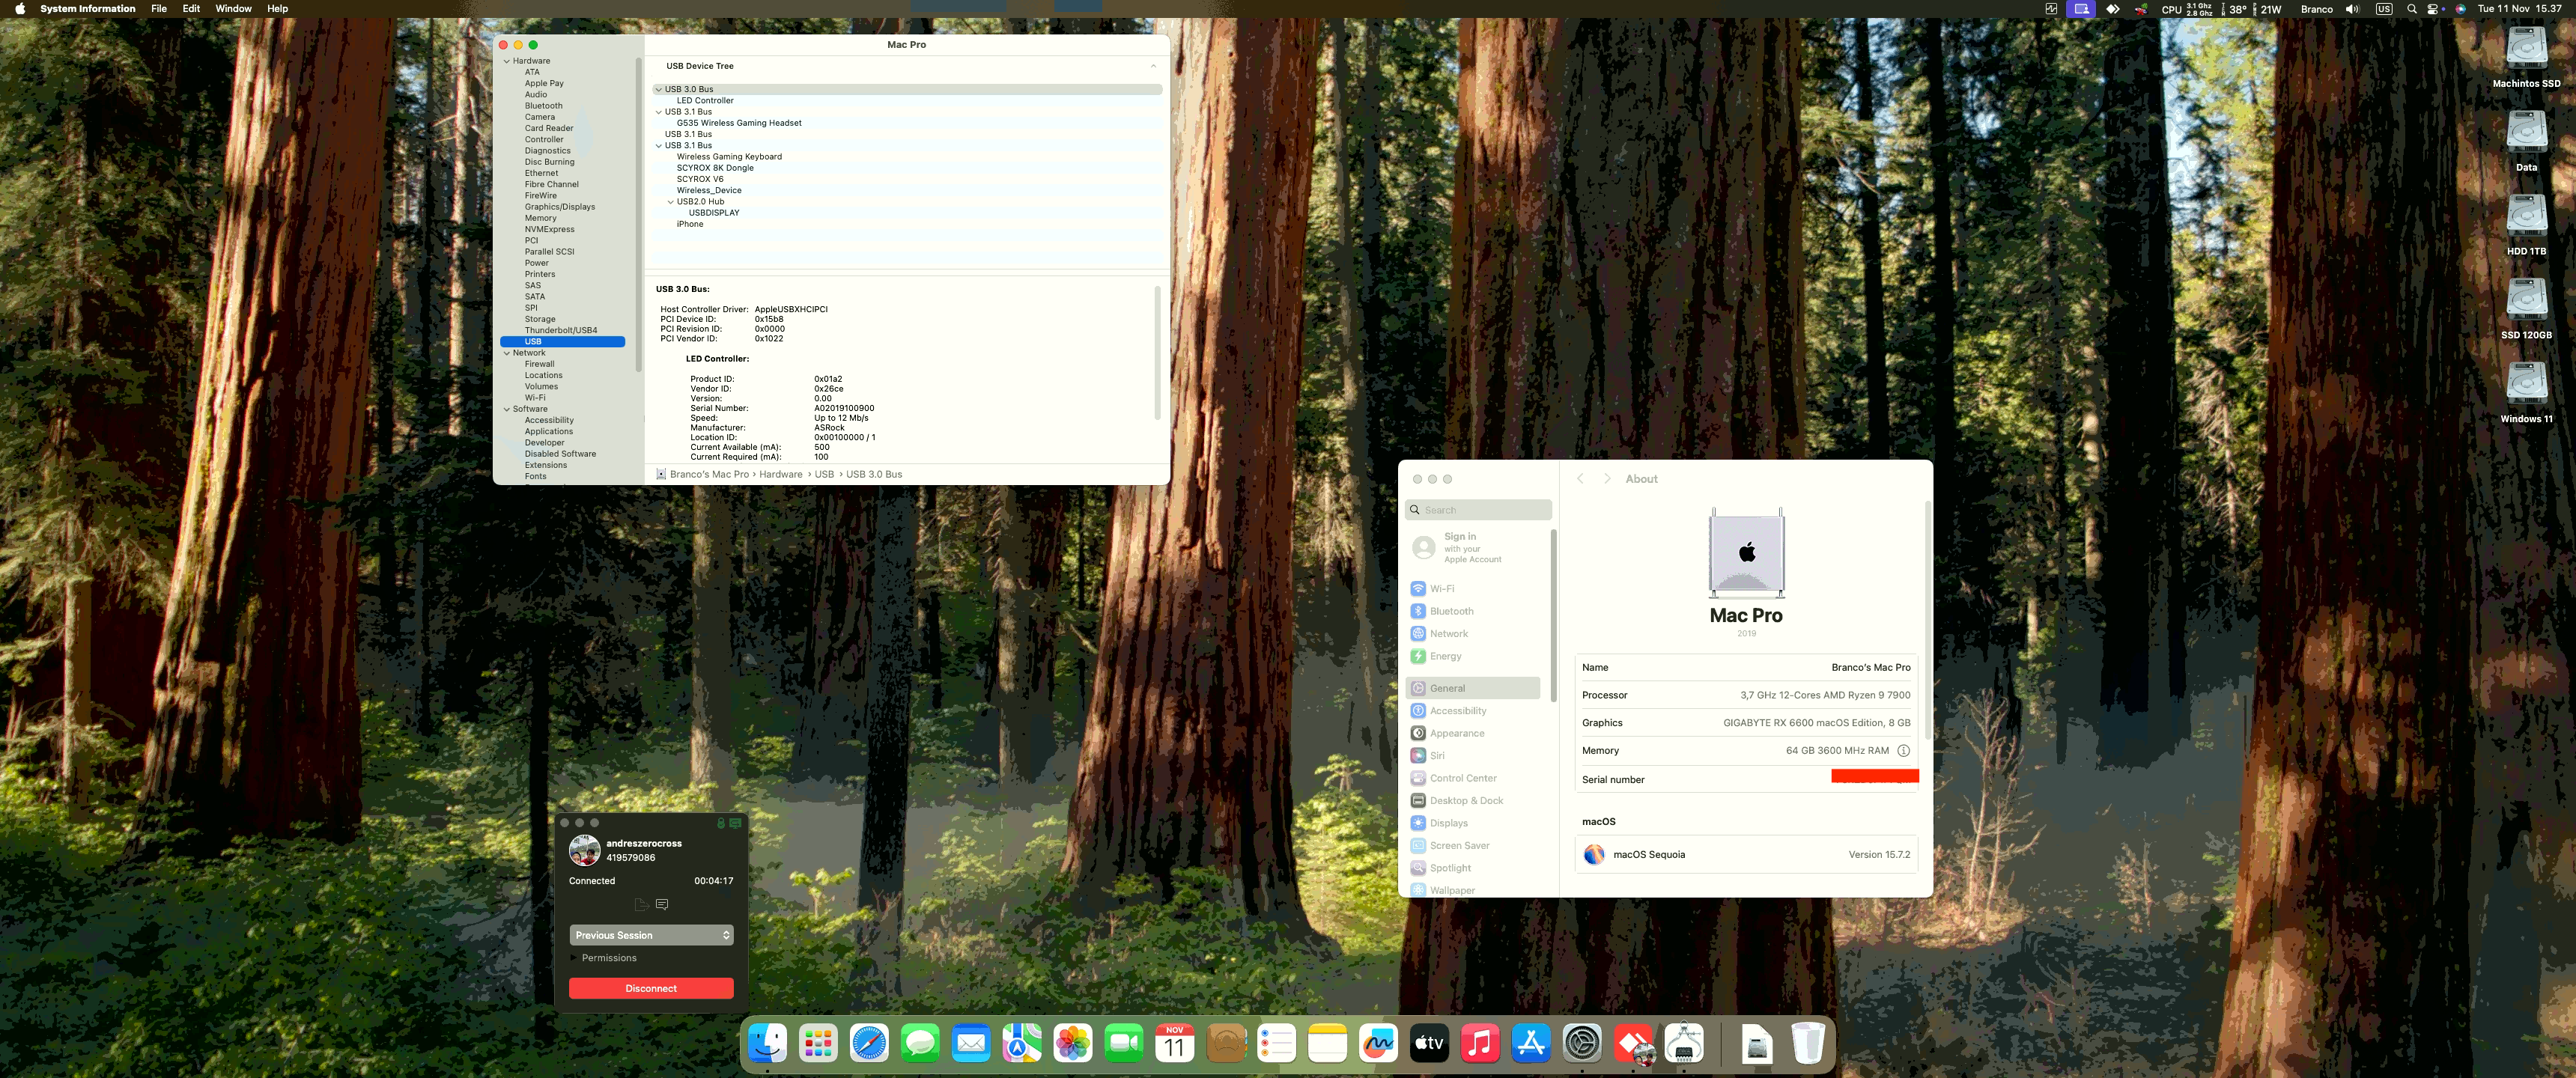Launch Safari from the Dock
The image size is (2576, 1078).
tap(869, 1044)
